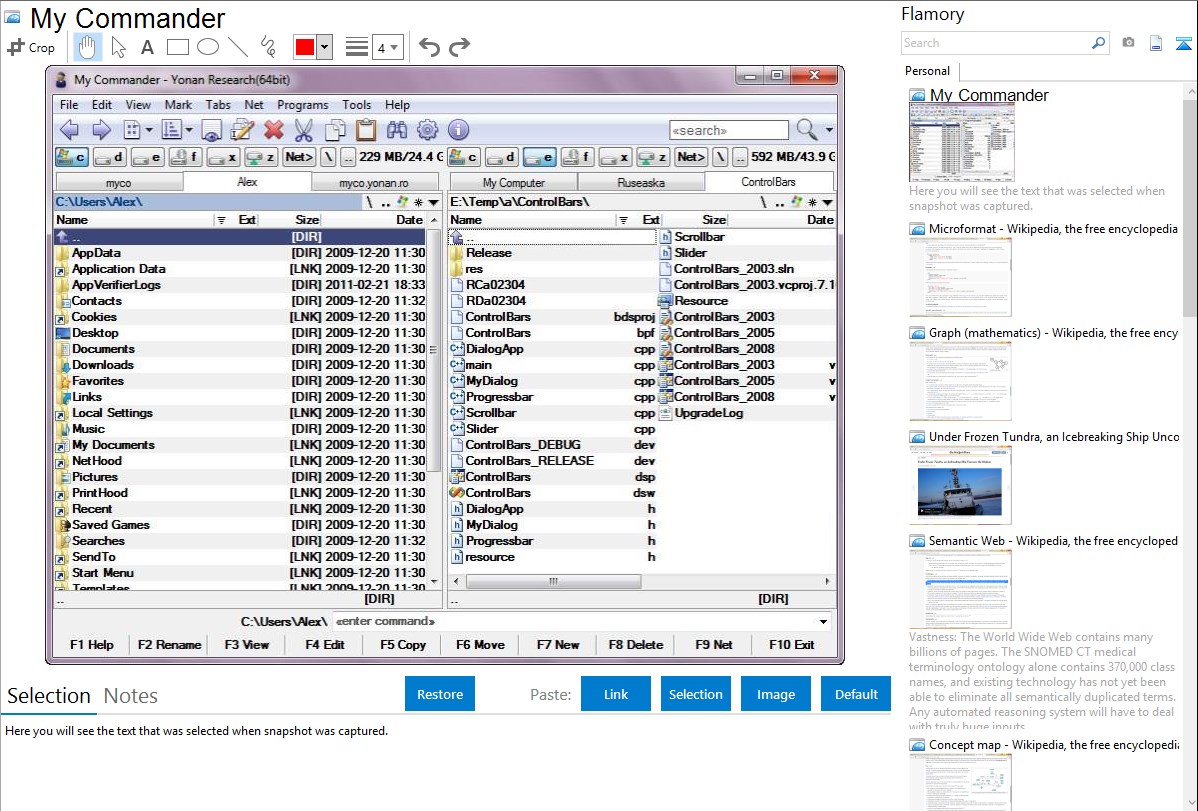Redo the last annotation
The width and height of the screenshot is (1198, 811).
[x=459, y=47]
